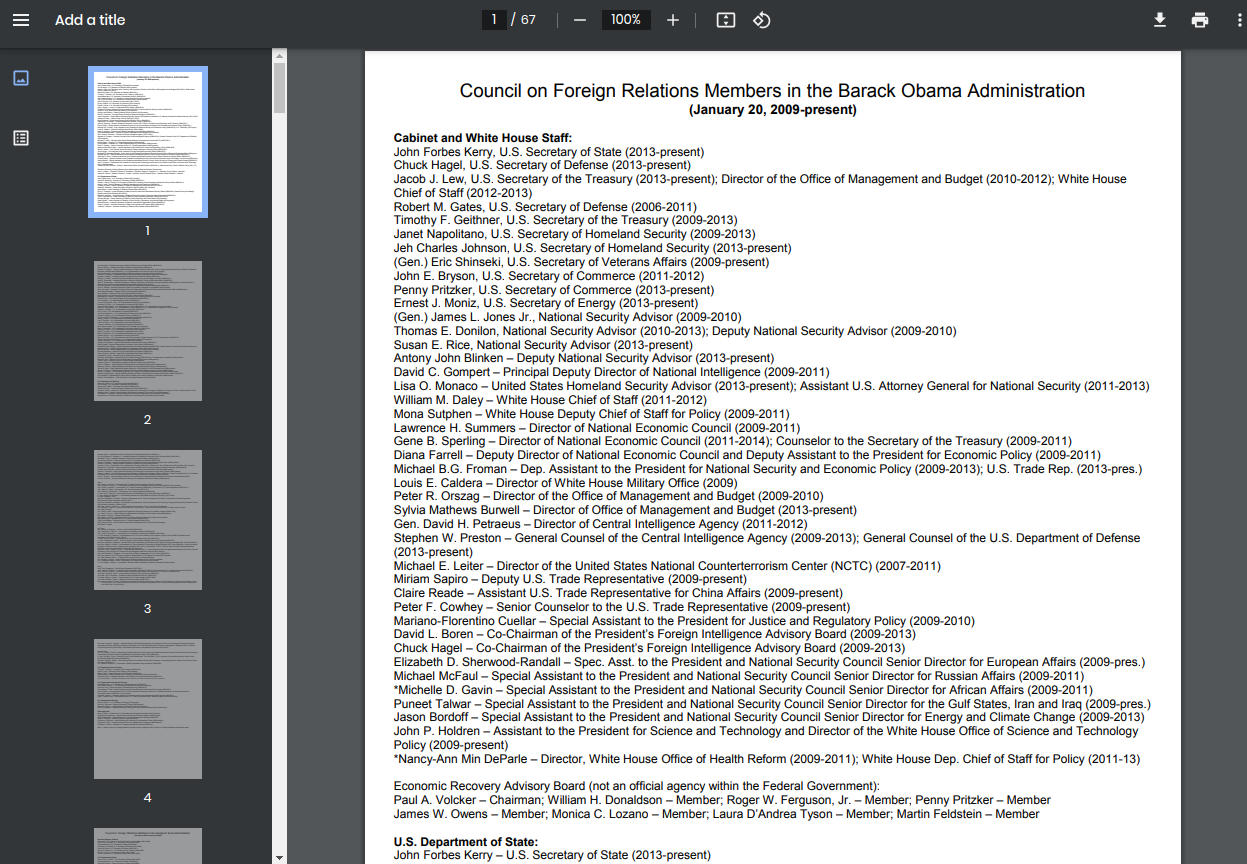Viewport: 1247px width, 864px height.
Task: Click the 'William M. Daley' line
Action: click(550, 400)
